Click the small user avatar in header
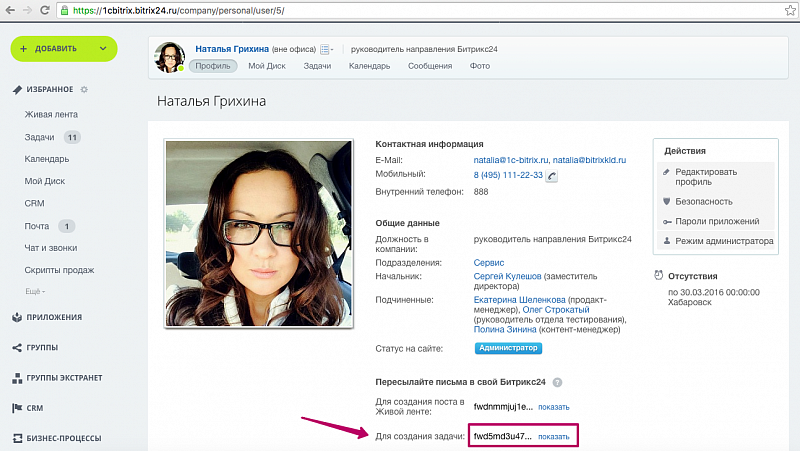Screen dimensions: 800x451 pos(170,57)
